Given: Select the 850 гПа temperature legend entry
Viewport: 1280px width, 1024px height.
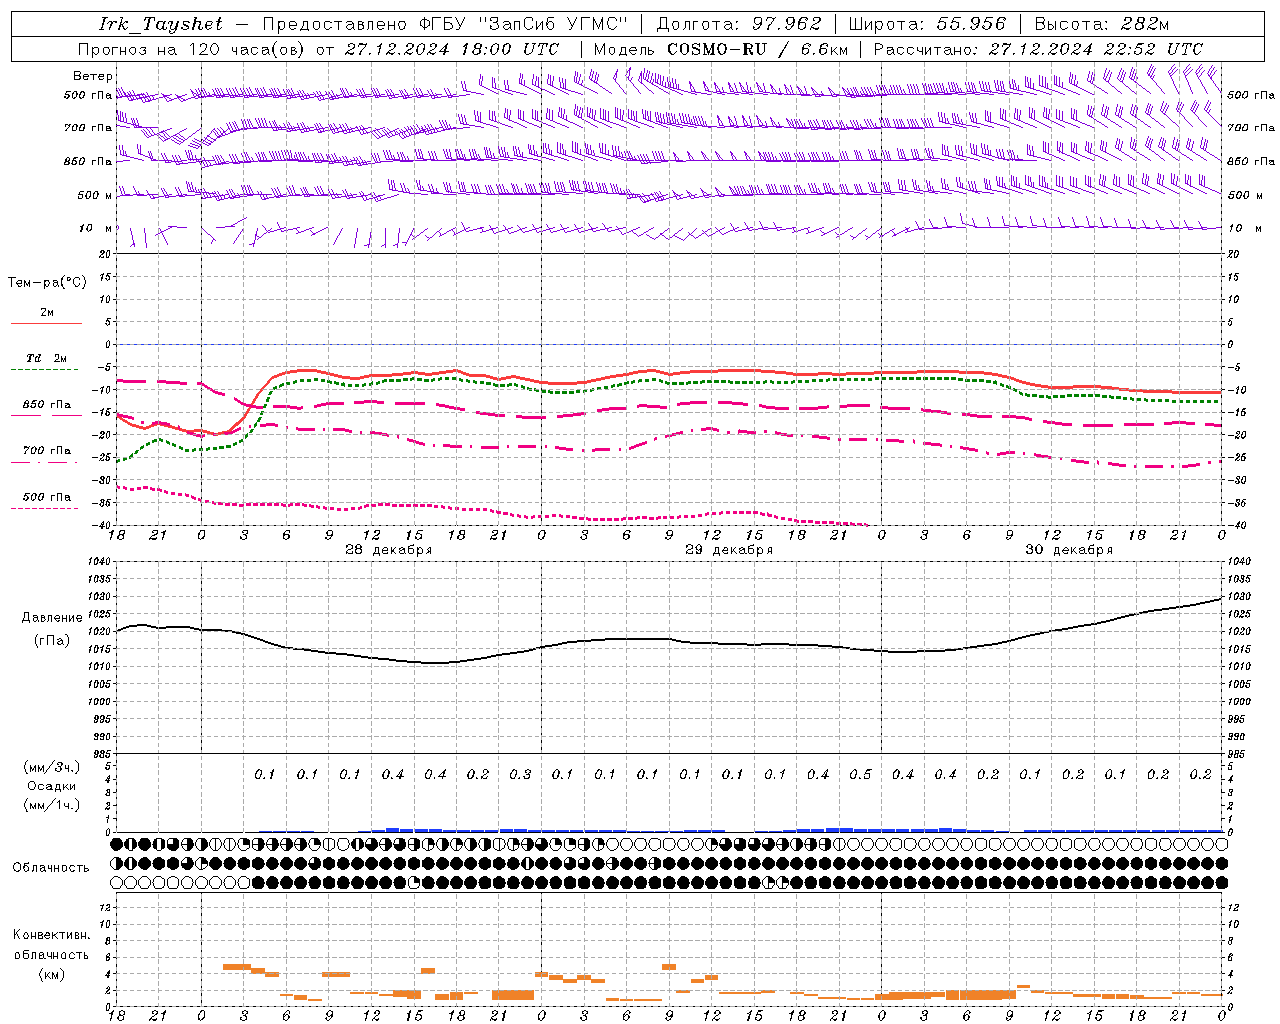Looking at the screenshot, I should (47, 405).
